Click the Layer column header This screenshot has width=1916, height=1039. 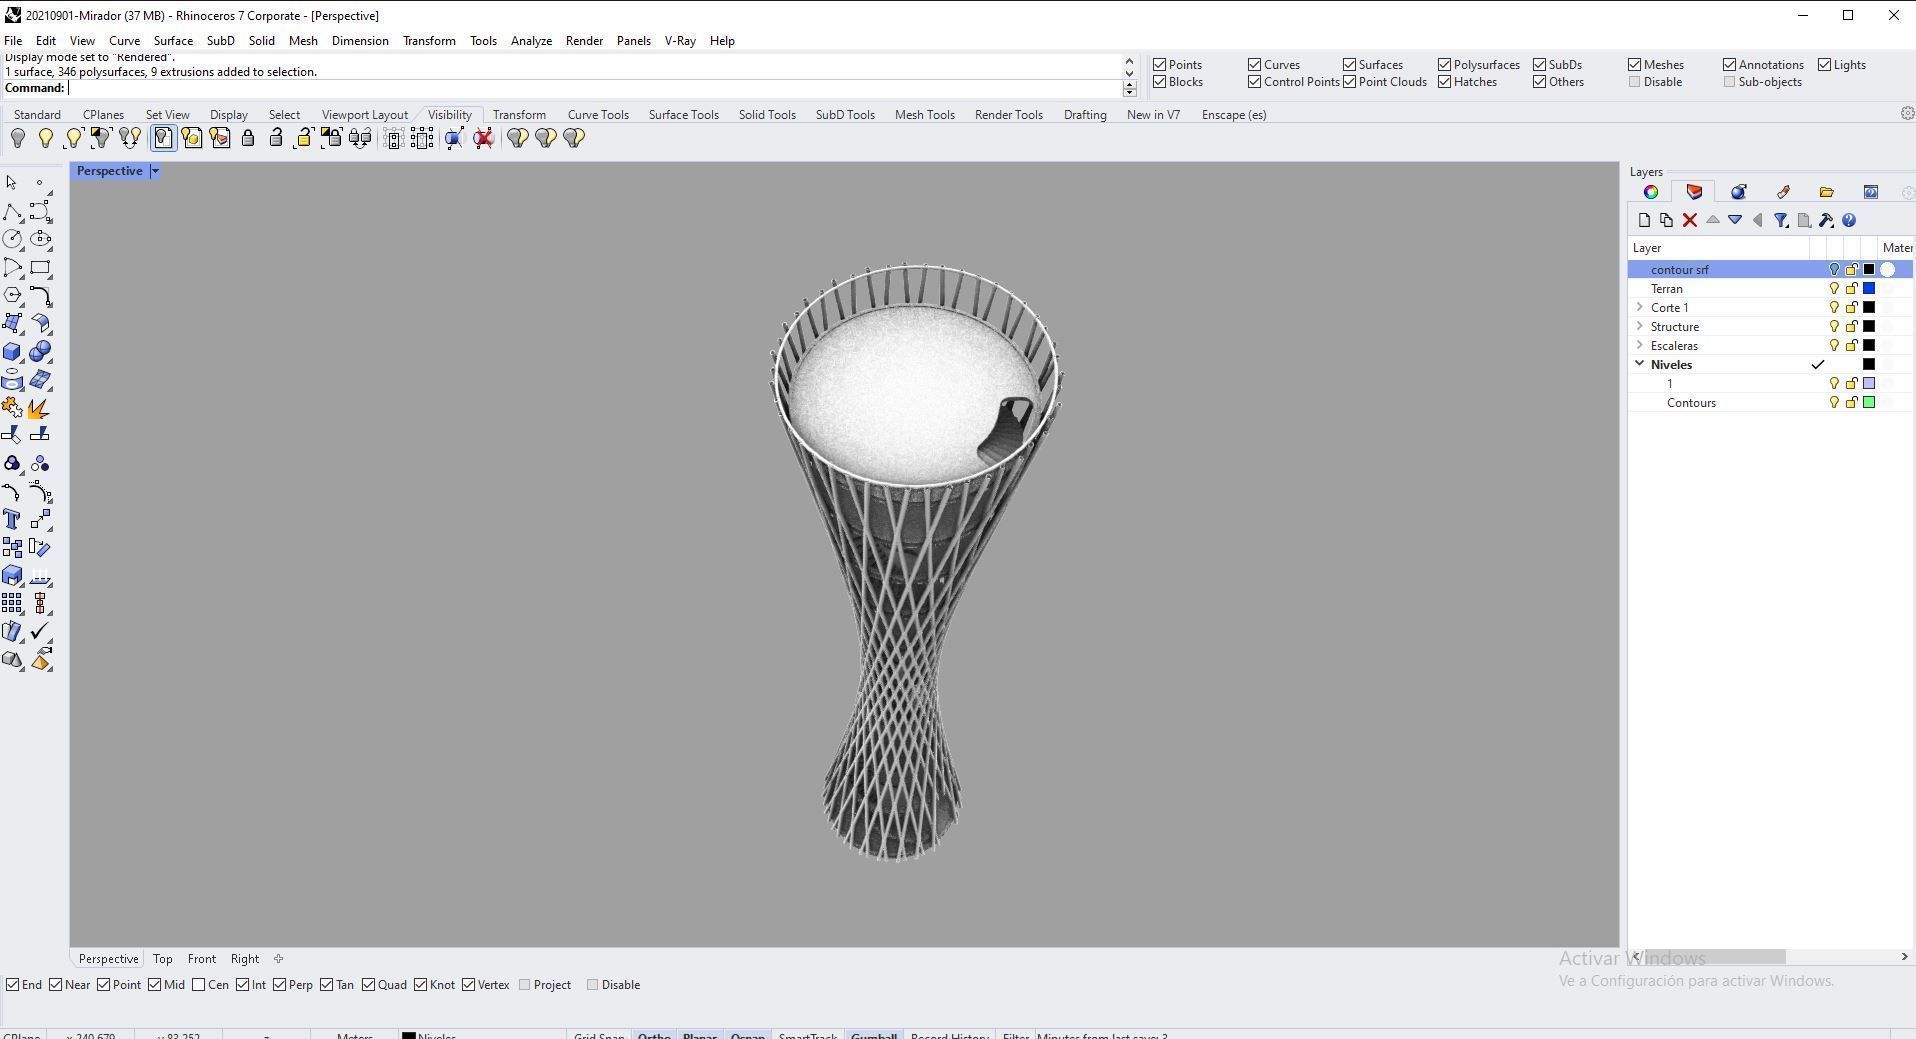(x=1718, y=248)
